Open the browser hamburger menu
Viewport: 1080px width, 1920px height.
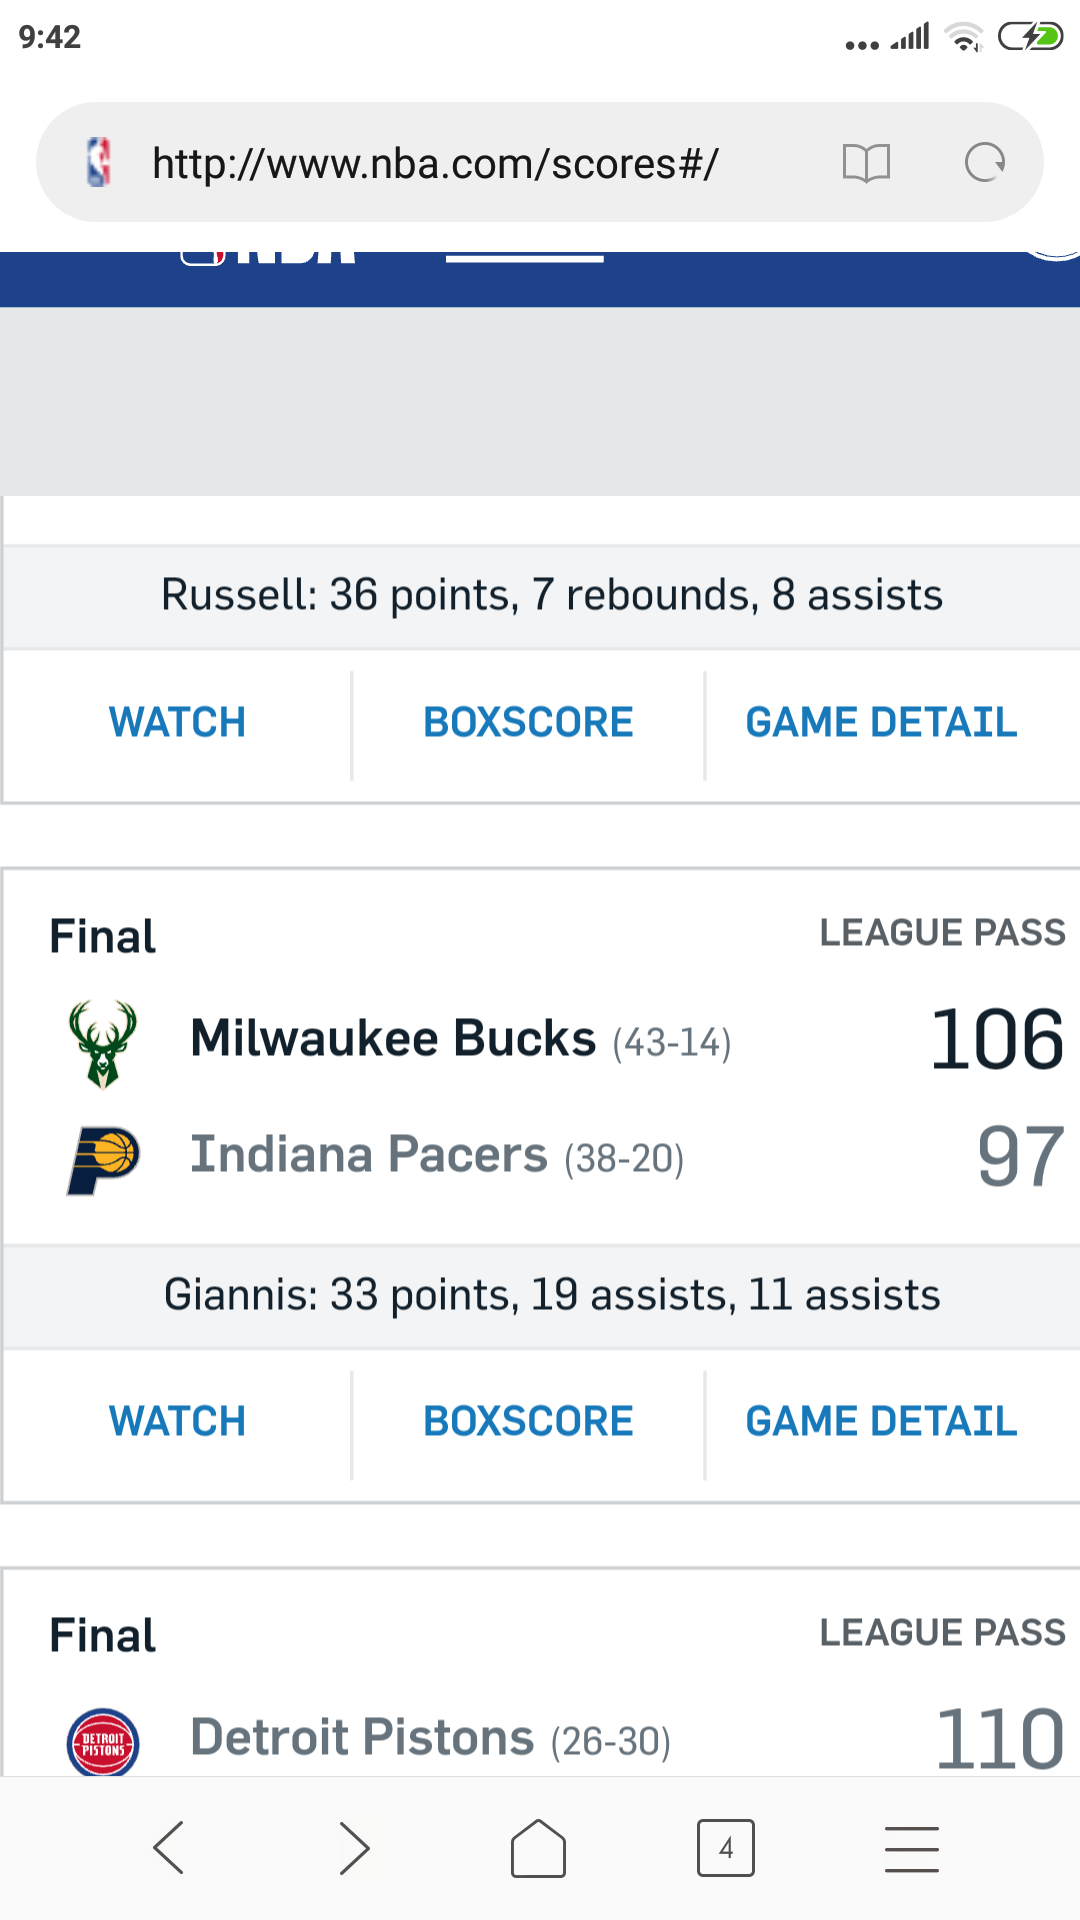click(x=911, y=1847)
